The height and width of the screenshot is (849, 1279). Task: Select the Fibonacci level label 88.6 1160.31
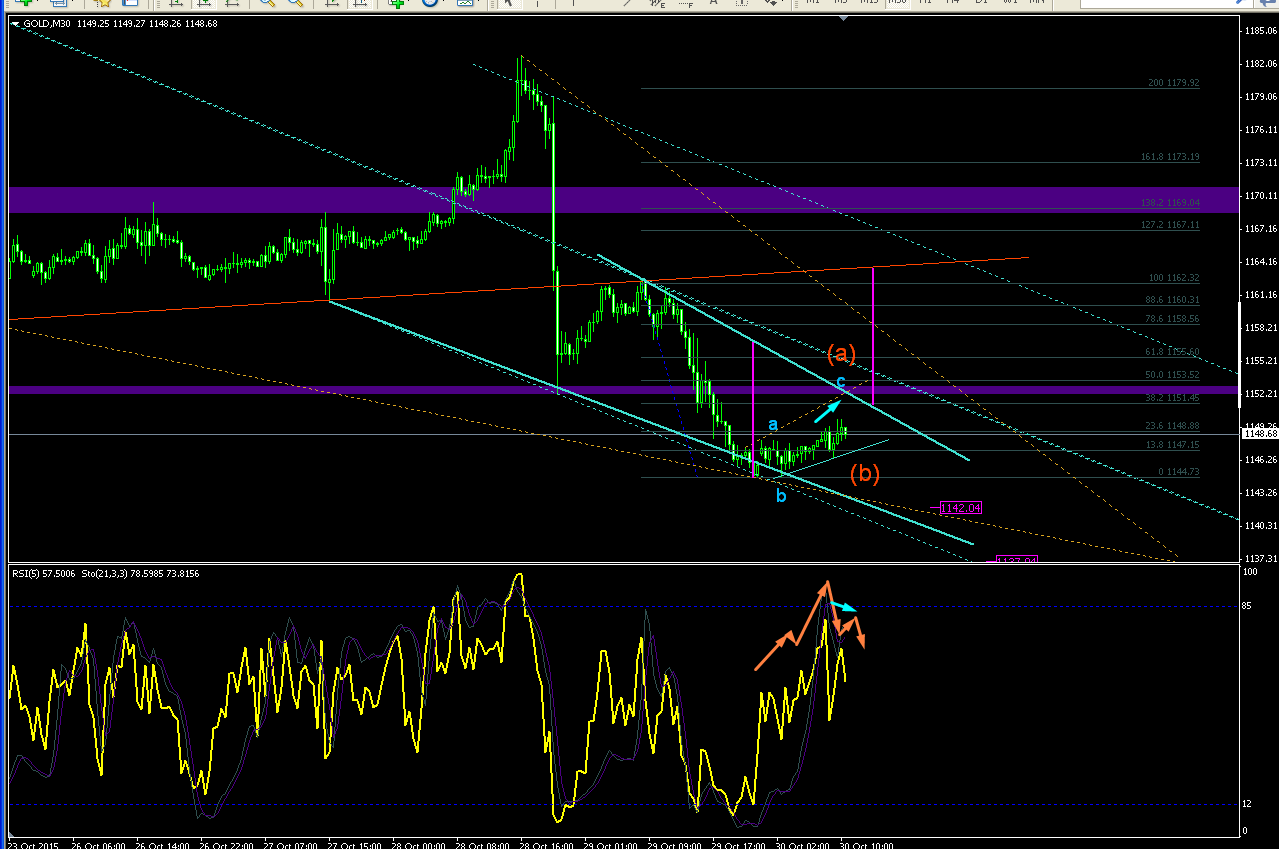click(x=1172, y=299)
